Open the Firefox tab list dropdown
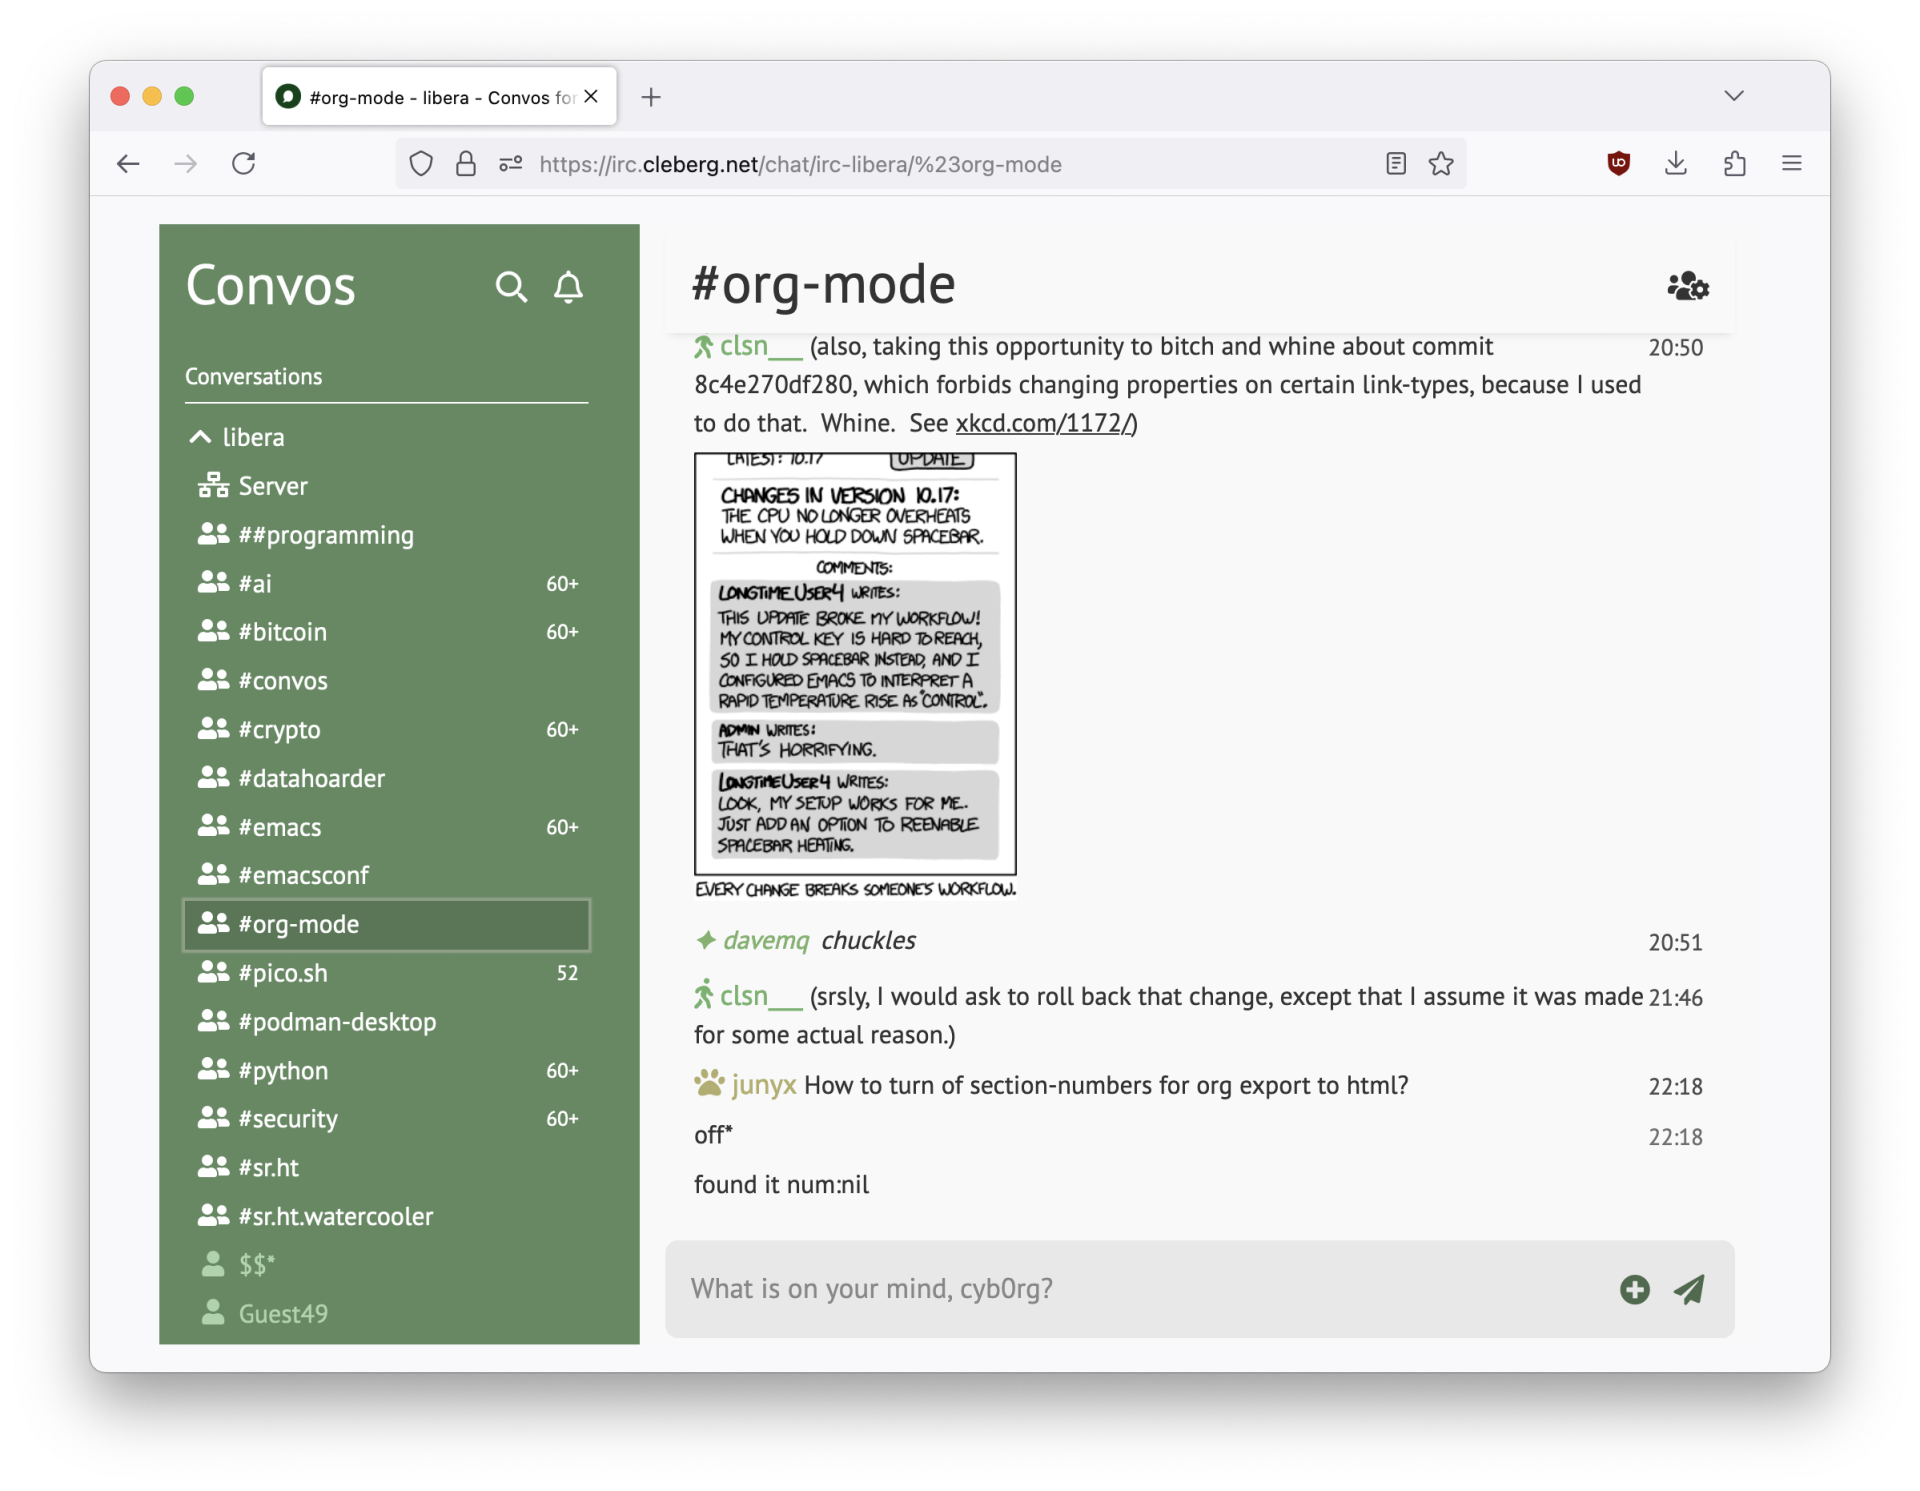The width and height of the screenshot is (1920, 1491). pos(1734,96)
